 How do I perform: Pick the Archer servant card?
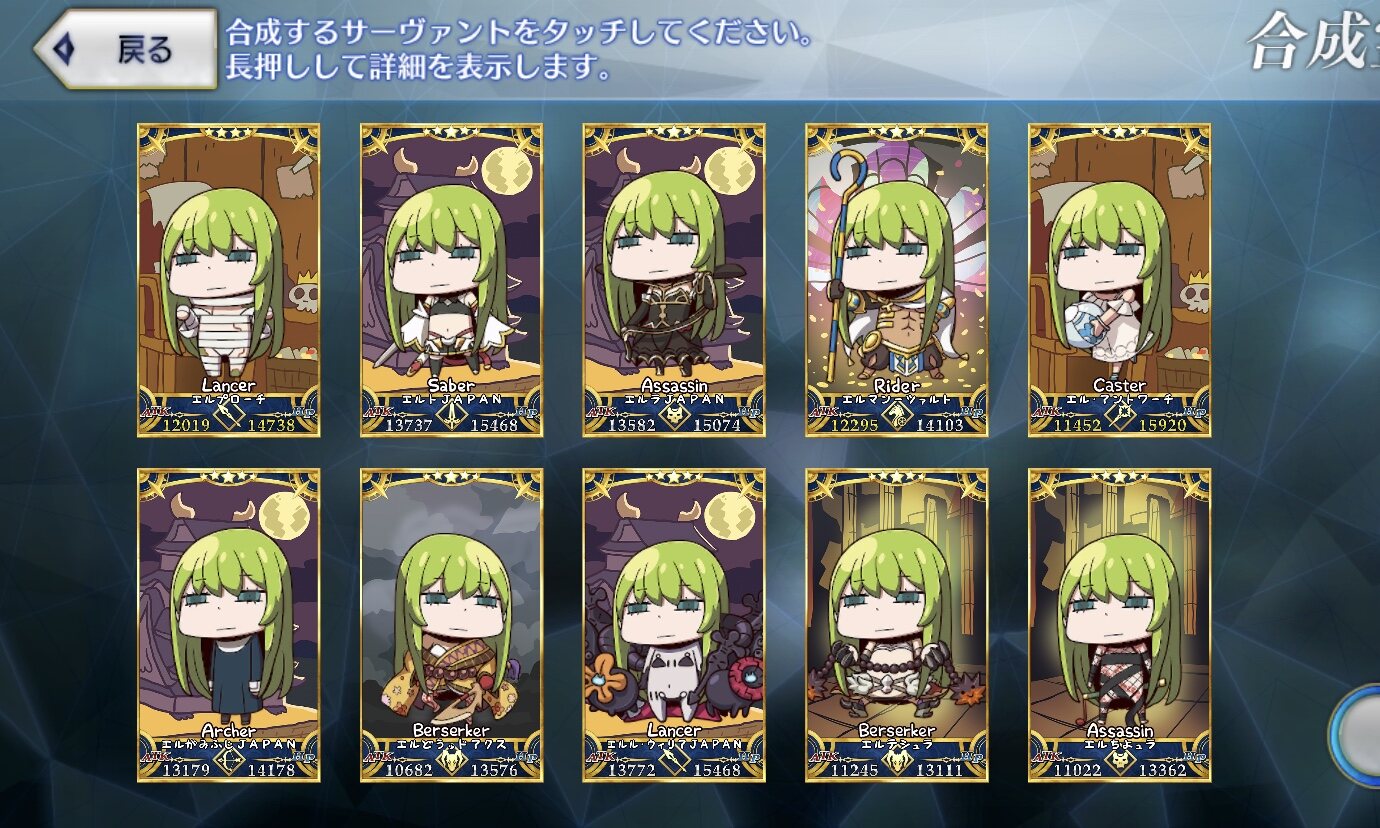point(229,626)
